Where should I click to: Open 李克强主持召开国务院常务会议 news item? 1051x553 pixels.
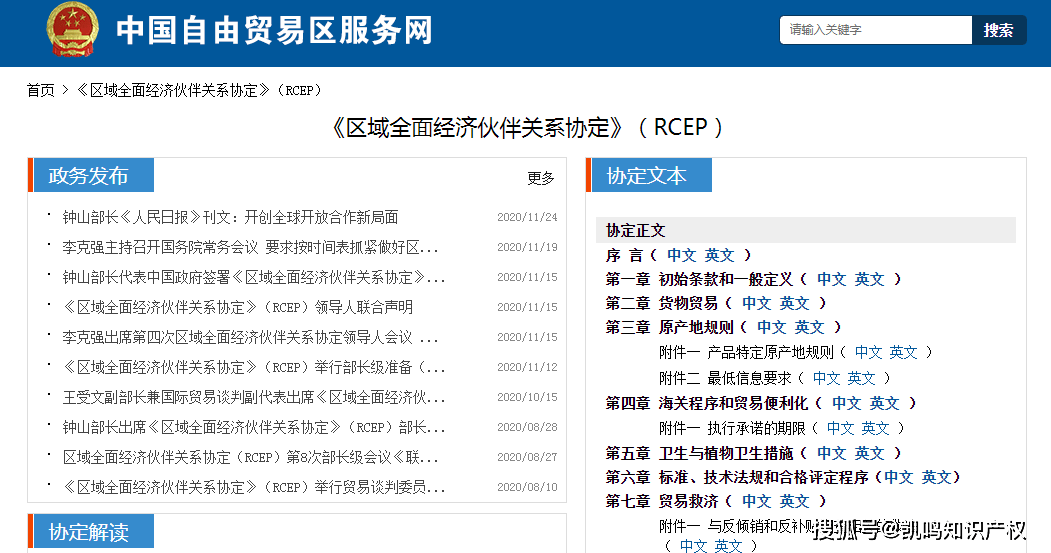250,247
